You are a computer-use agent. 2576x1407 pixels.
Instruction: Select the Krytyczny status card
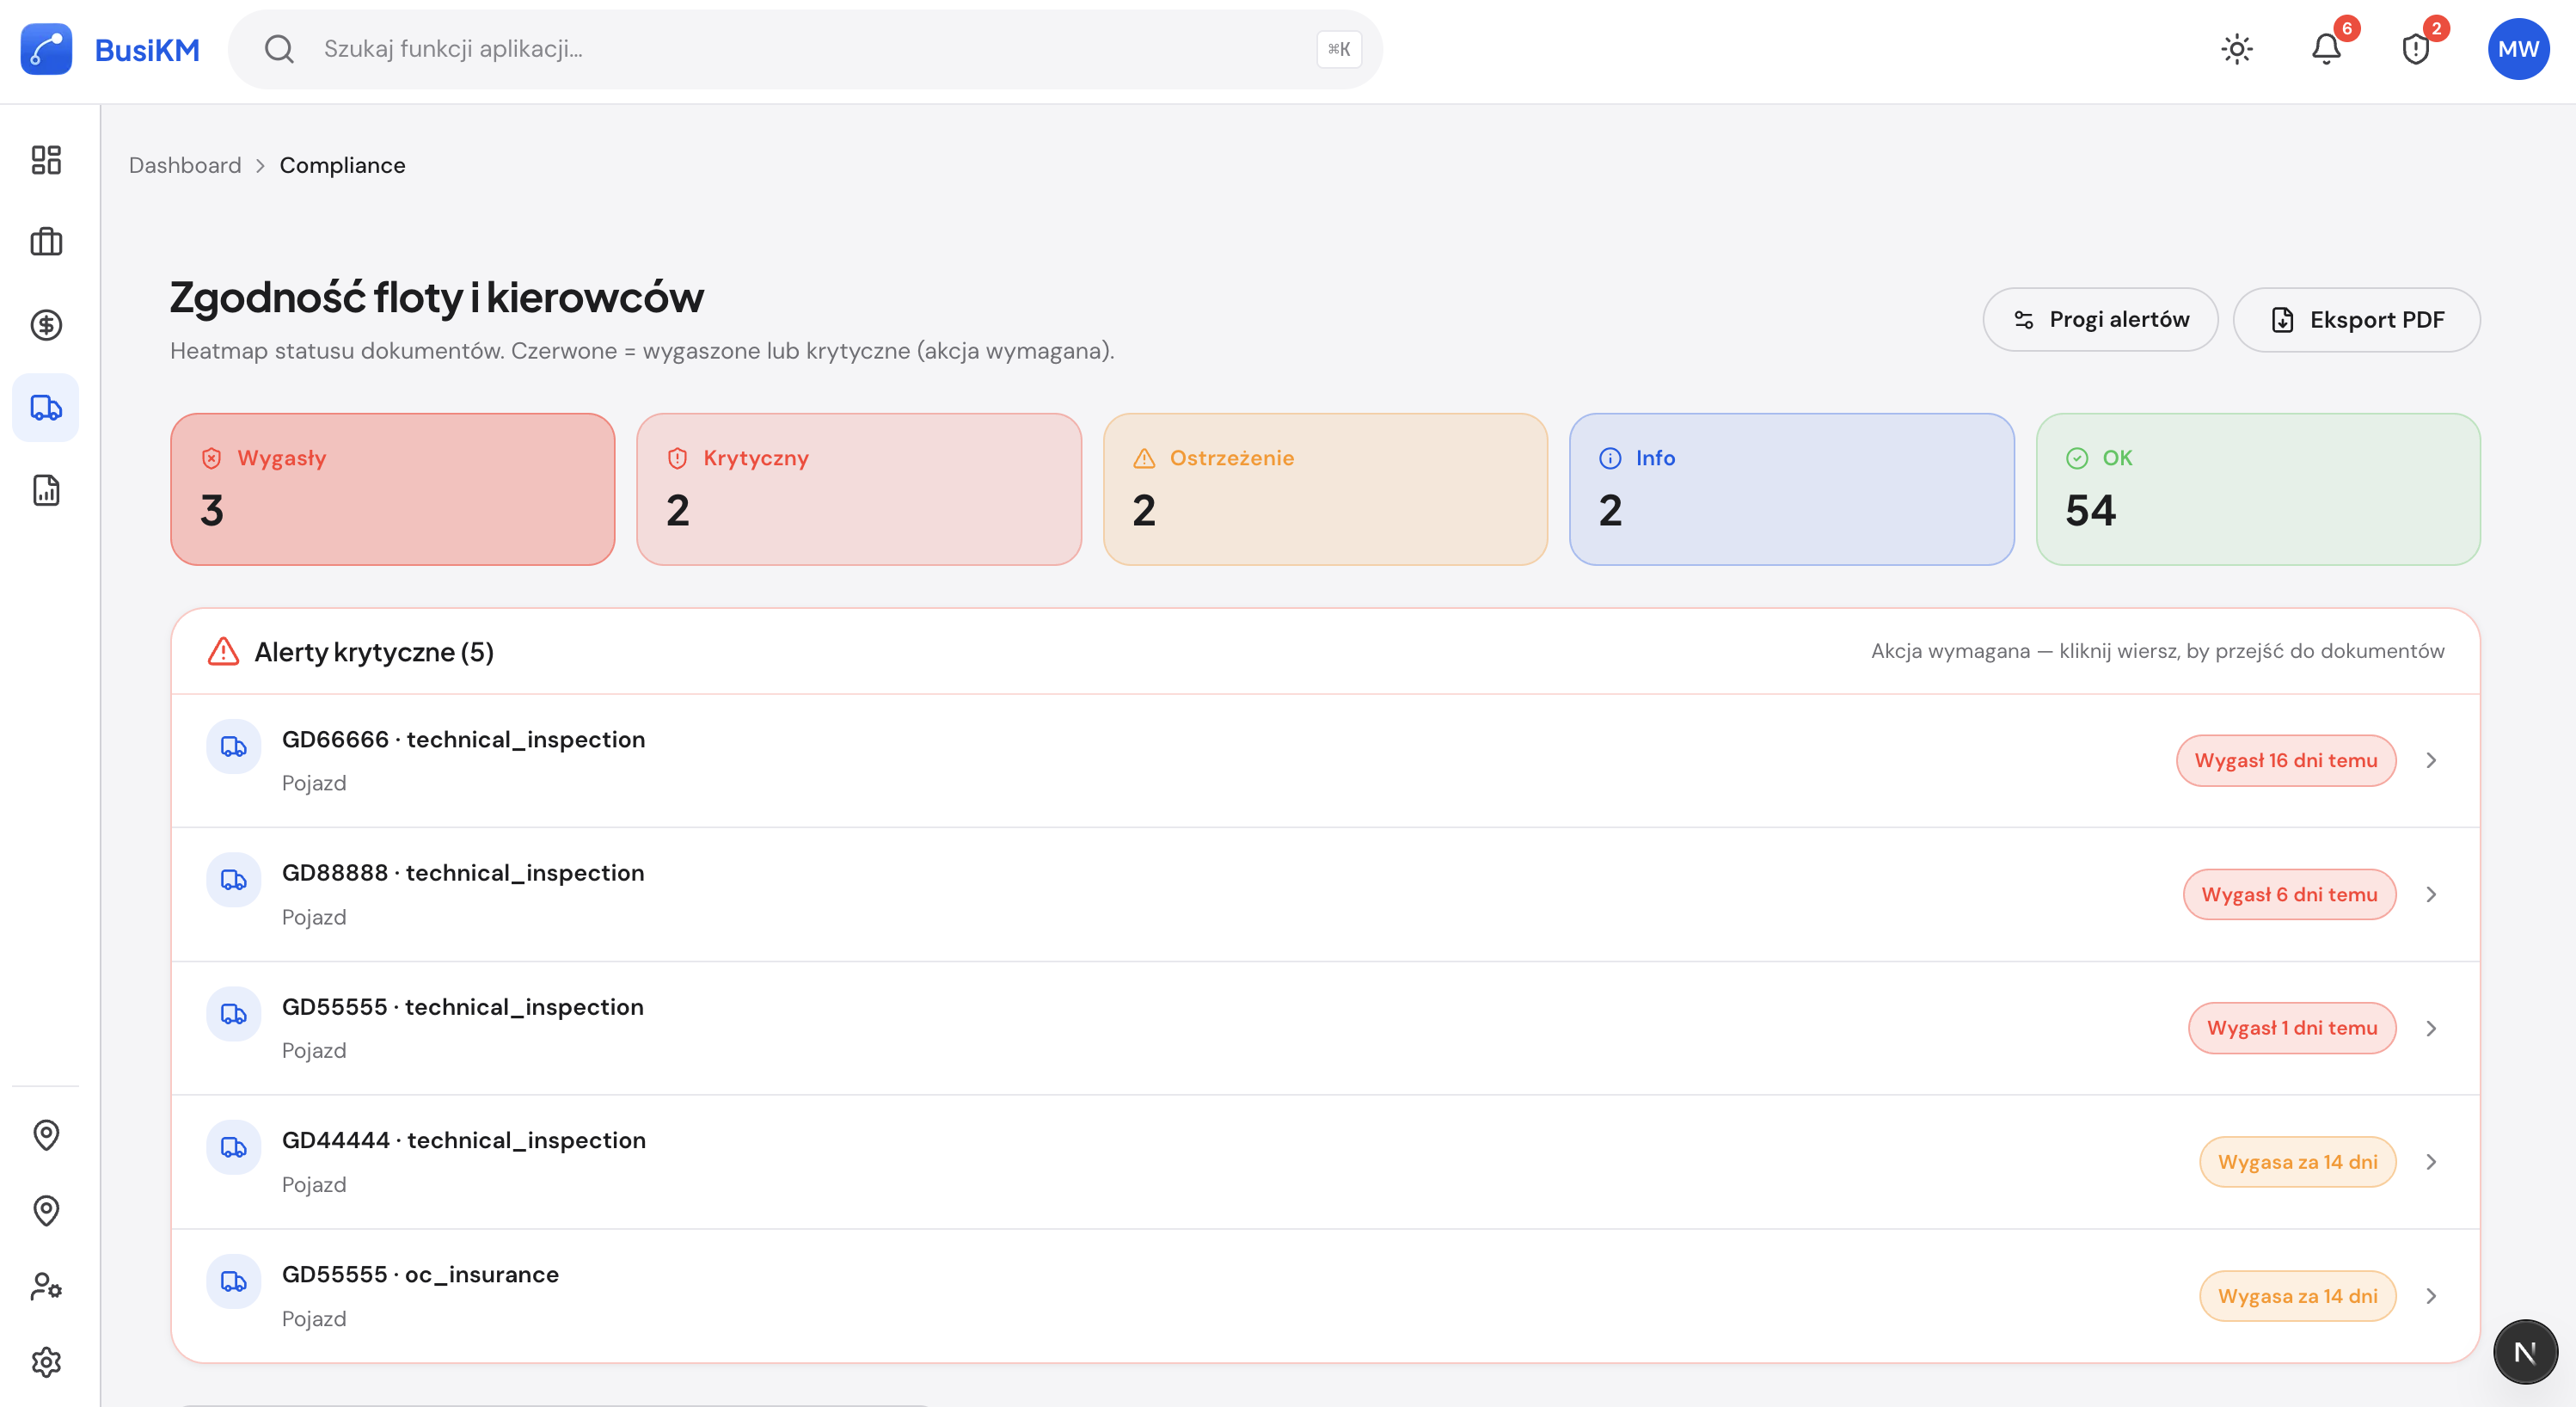[x=859, y=489]
